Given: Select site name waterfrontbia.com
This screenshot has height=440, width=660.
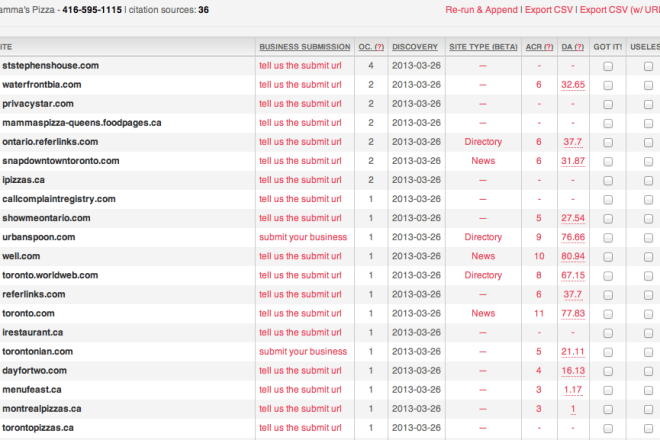Looking at the screenshot, I should [x=42, y=85].
